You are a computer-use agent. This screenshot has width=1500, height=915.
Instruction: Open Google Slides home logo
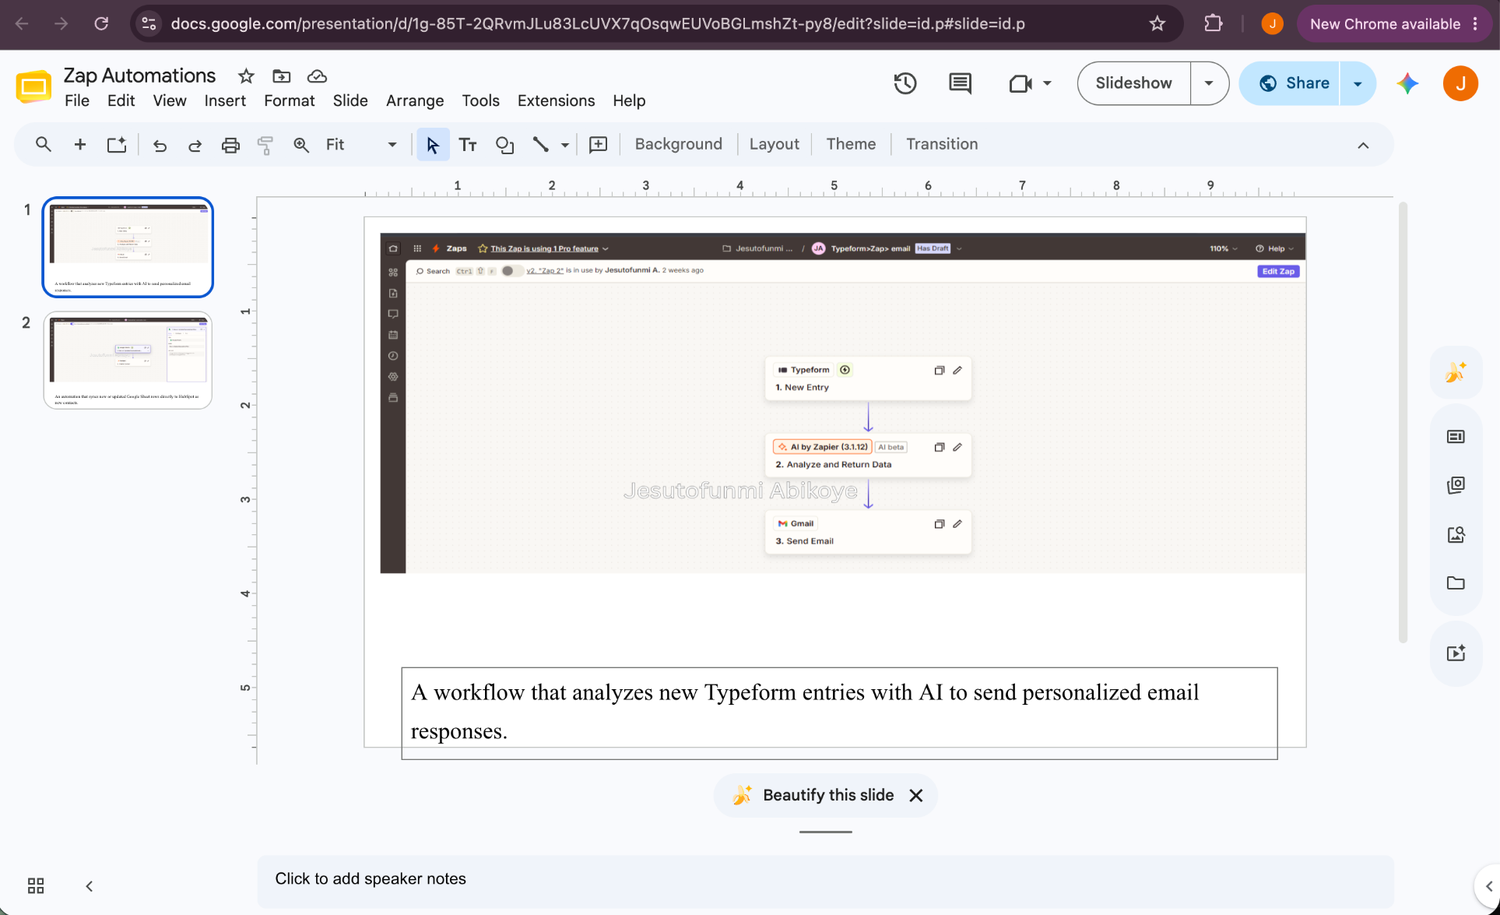(33, 87)
